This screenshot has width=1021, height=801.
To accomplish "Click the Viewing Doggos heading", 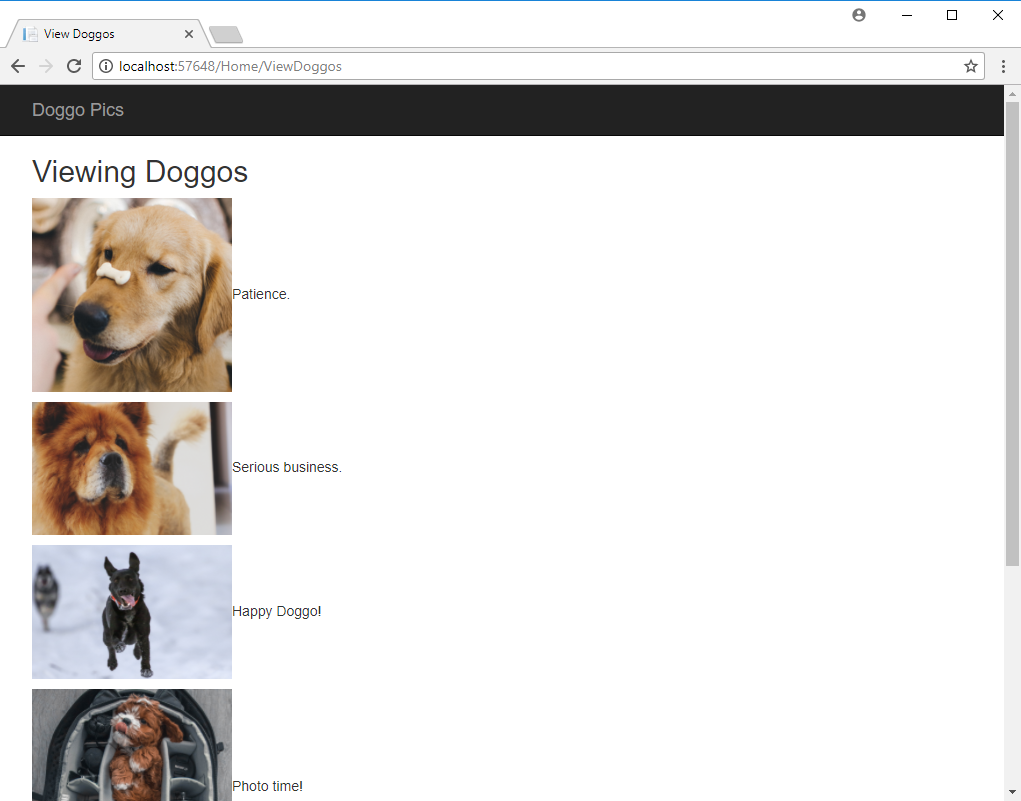I will pos(140,172).
